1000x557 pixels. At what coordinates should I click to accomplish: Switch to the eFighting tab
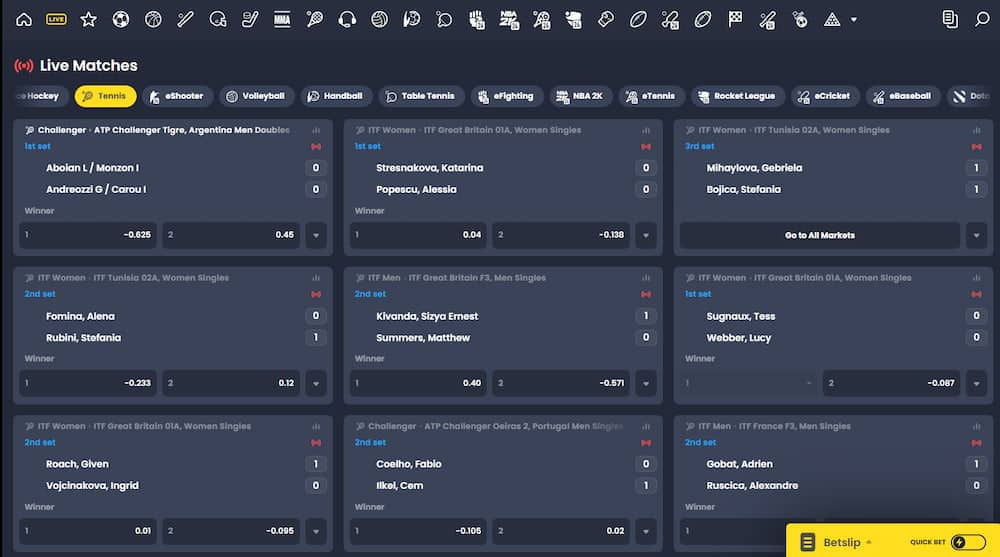[x=506, y=96]
